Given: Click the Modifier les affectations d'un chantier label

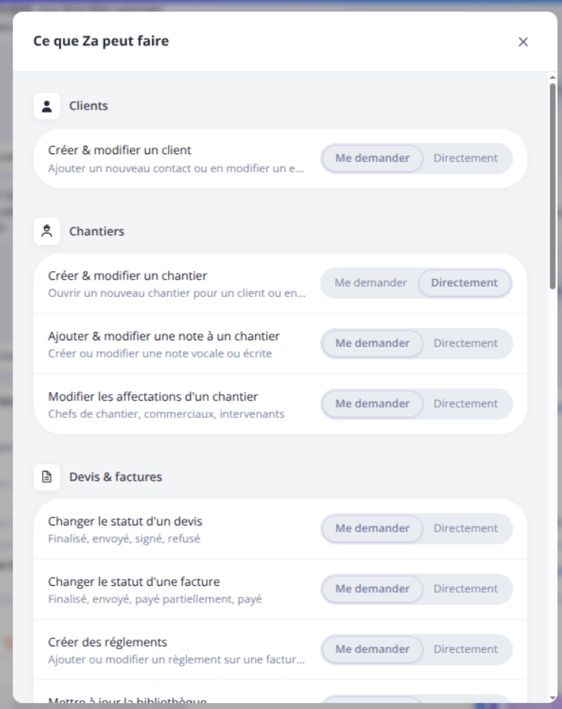Looking at the screenshot, I should pos(153,397).
